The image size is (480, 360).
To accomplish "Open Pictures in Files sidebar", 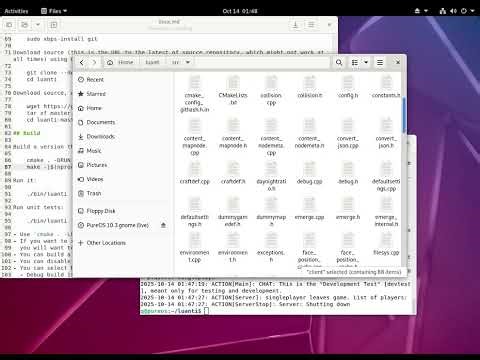I will tap(122, 165).
